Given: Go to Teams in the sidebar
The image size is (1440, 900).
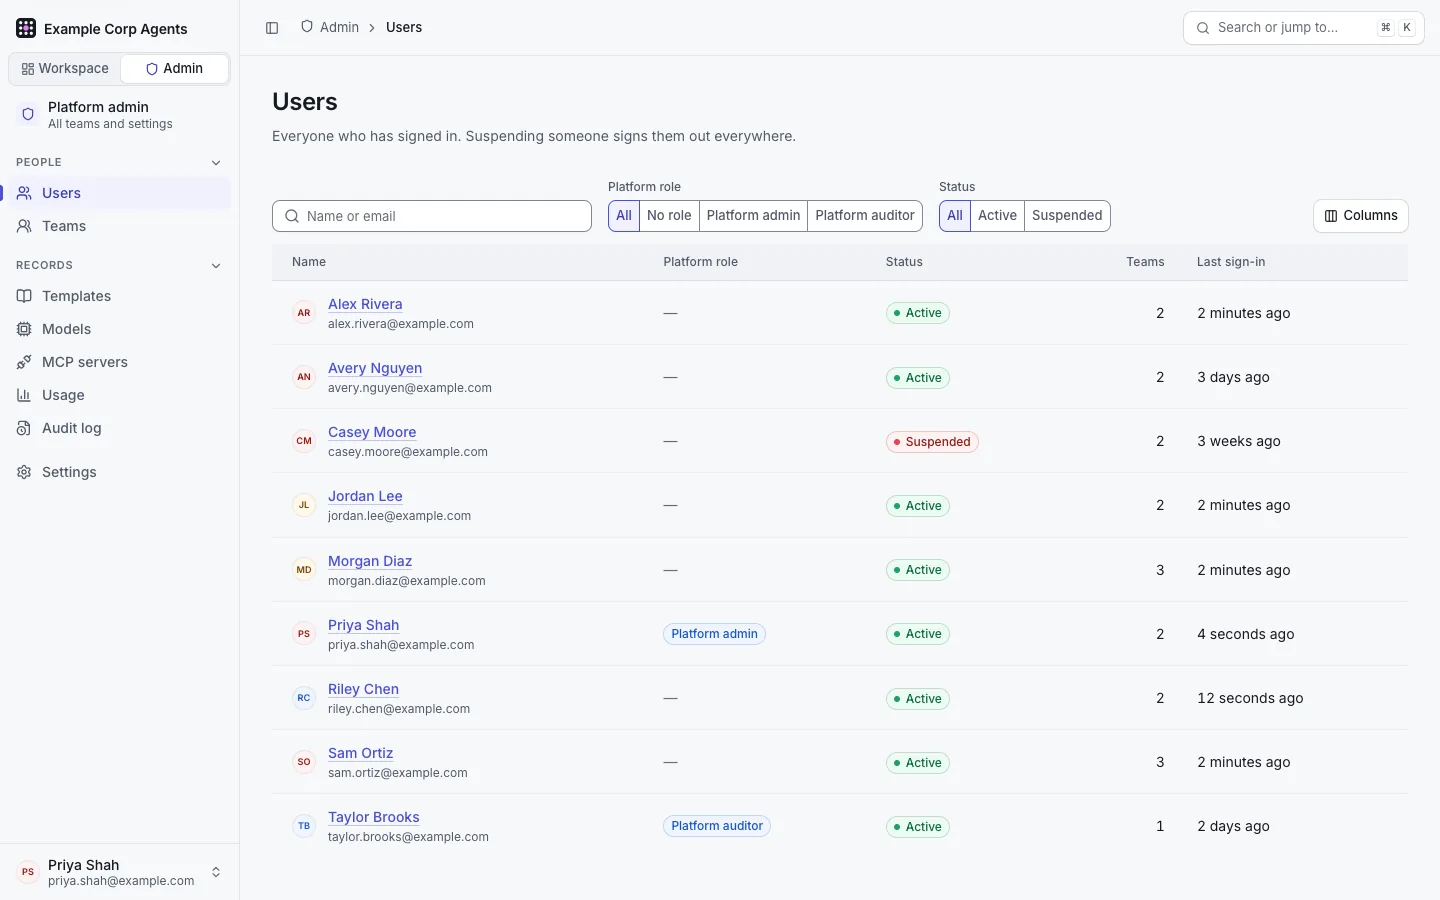Looking at the screenshot, I should (x=120, y=226).
